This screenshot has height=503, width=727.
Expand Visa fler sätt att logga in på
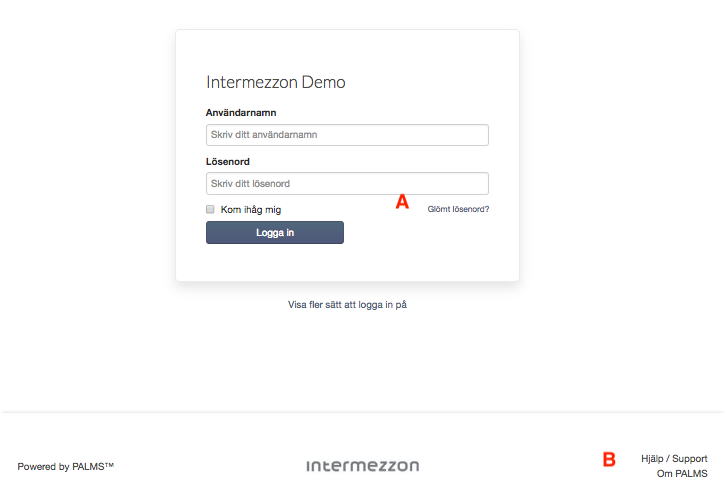tap(347, 305)
